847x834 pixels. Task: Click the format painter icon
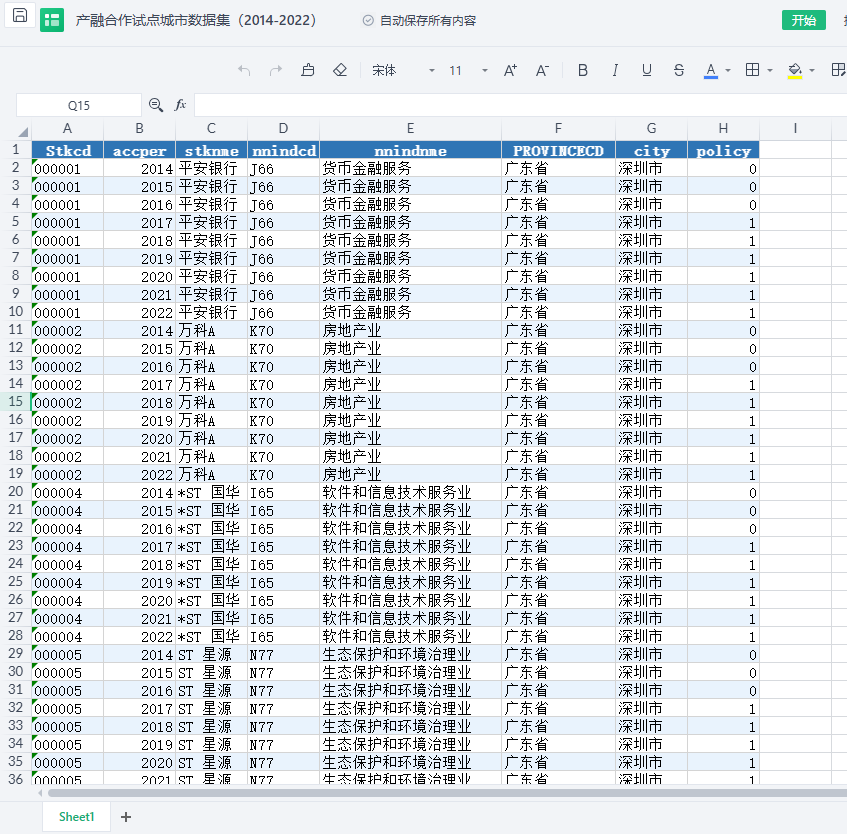tap(308, 70)
